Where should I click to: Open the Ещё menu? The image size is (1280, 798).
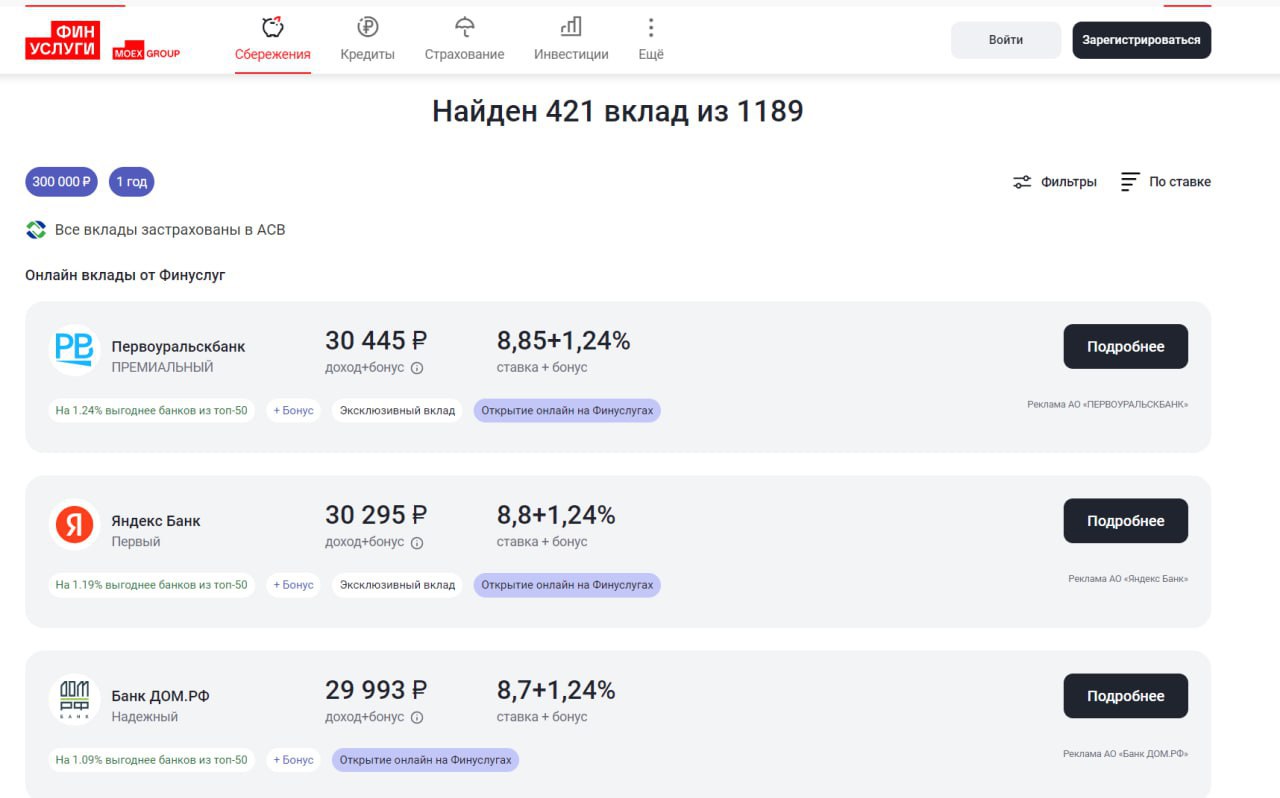651,40
